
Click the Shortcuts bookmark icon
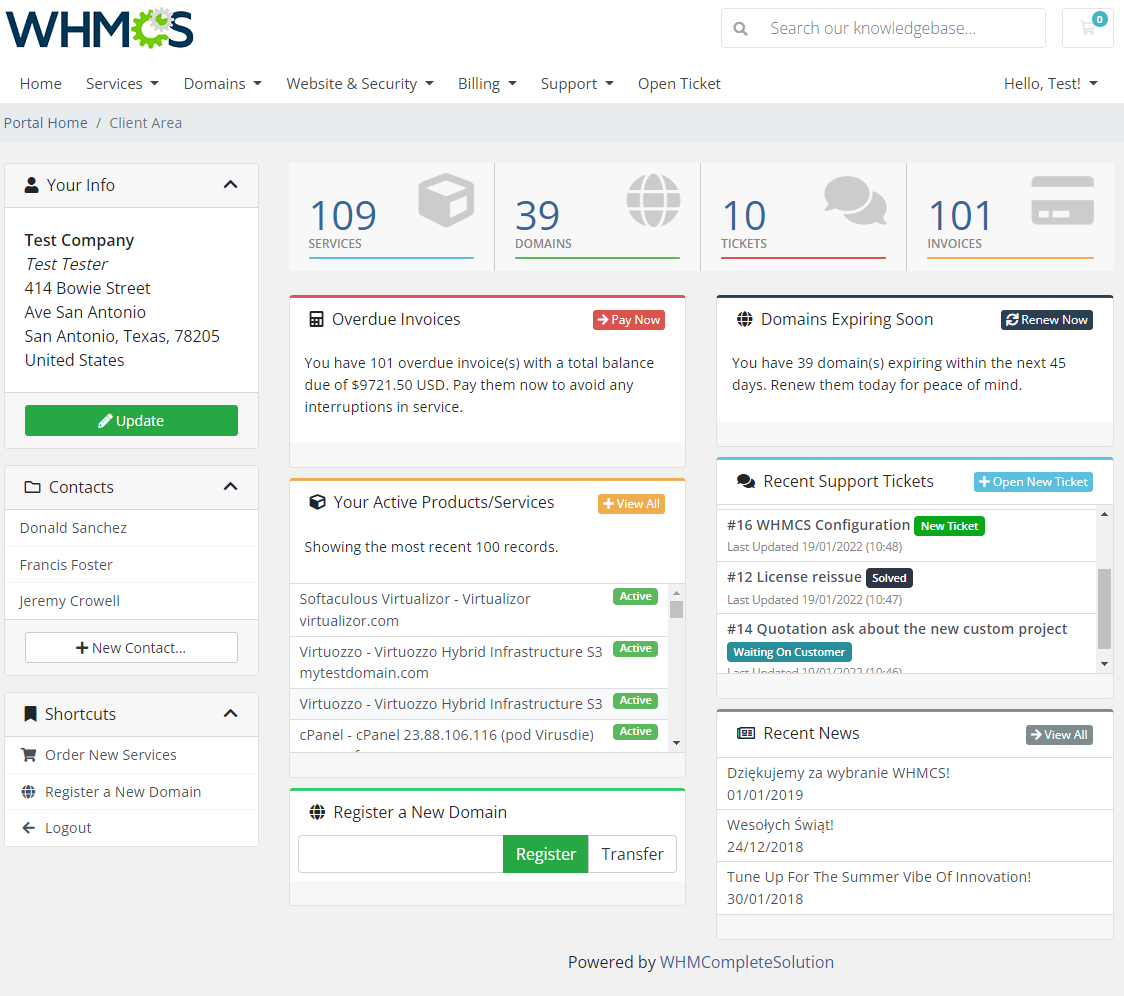(x=30, y=713)
